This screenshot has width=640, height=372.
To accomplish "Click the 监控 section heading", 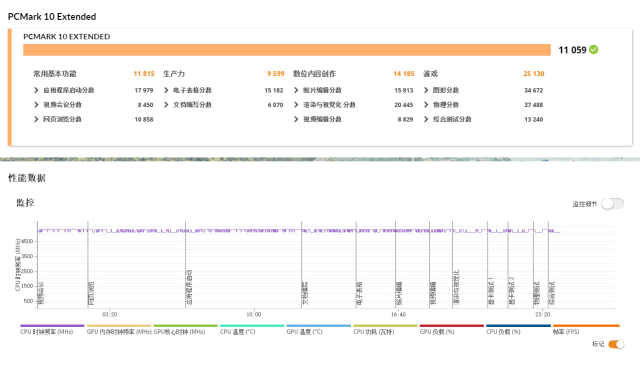I will [25, 203].
